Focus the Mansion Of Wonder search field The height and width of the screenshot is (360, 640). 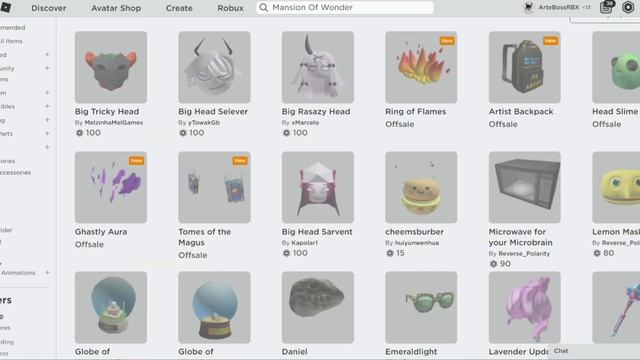tap(345, 8)
